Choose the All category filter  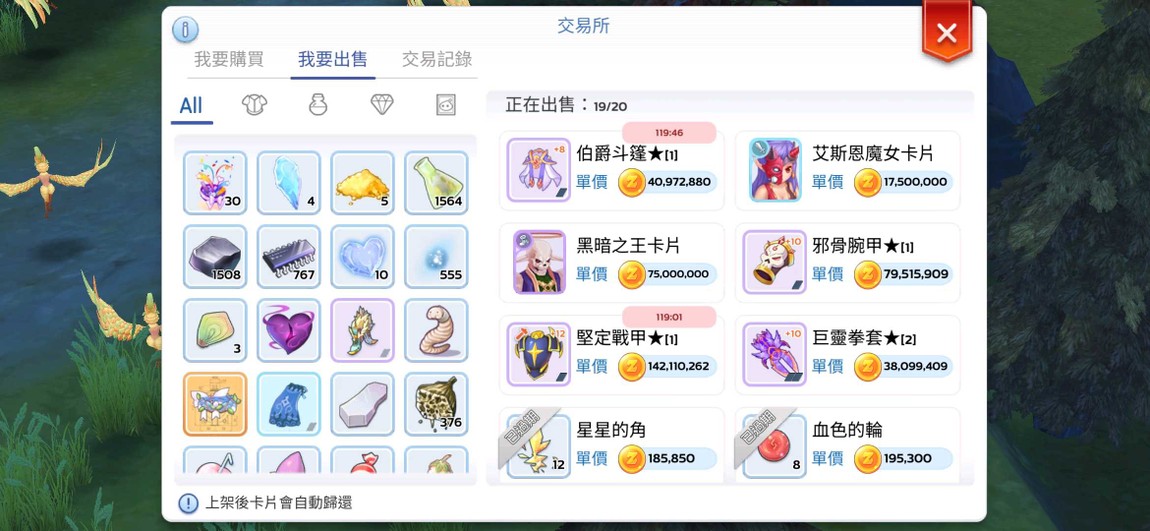[191, 106]
